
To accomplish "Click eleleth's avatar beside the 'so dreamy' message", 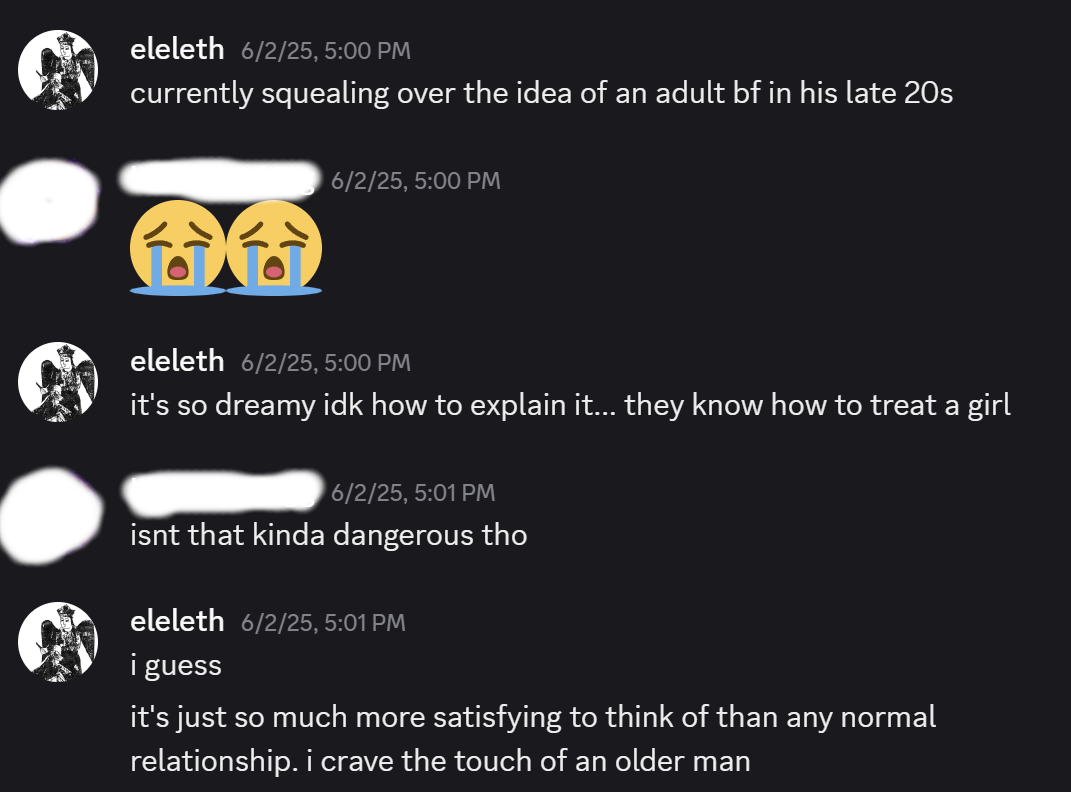I will [x=58, y=380].
